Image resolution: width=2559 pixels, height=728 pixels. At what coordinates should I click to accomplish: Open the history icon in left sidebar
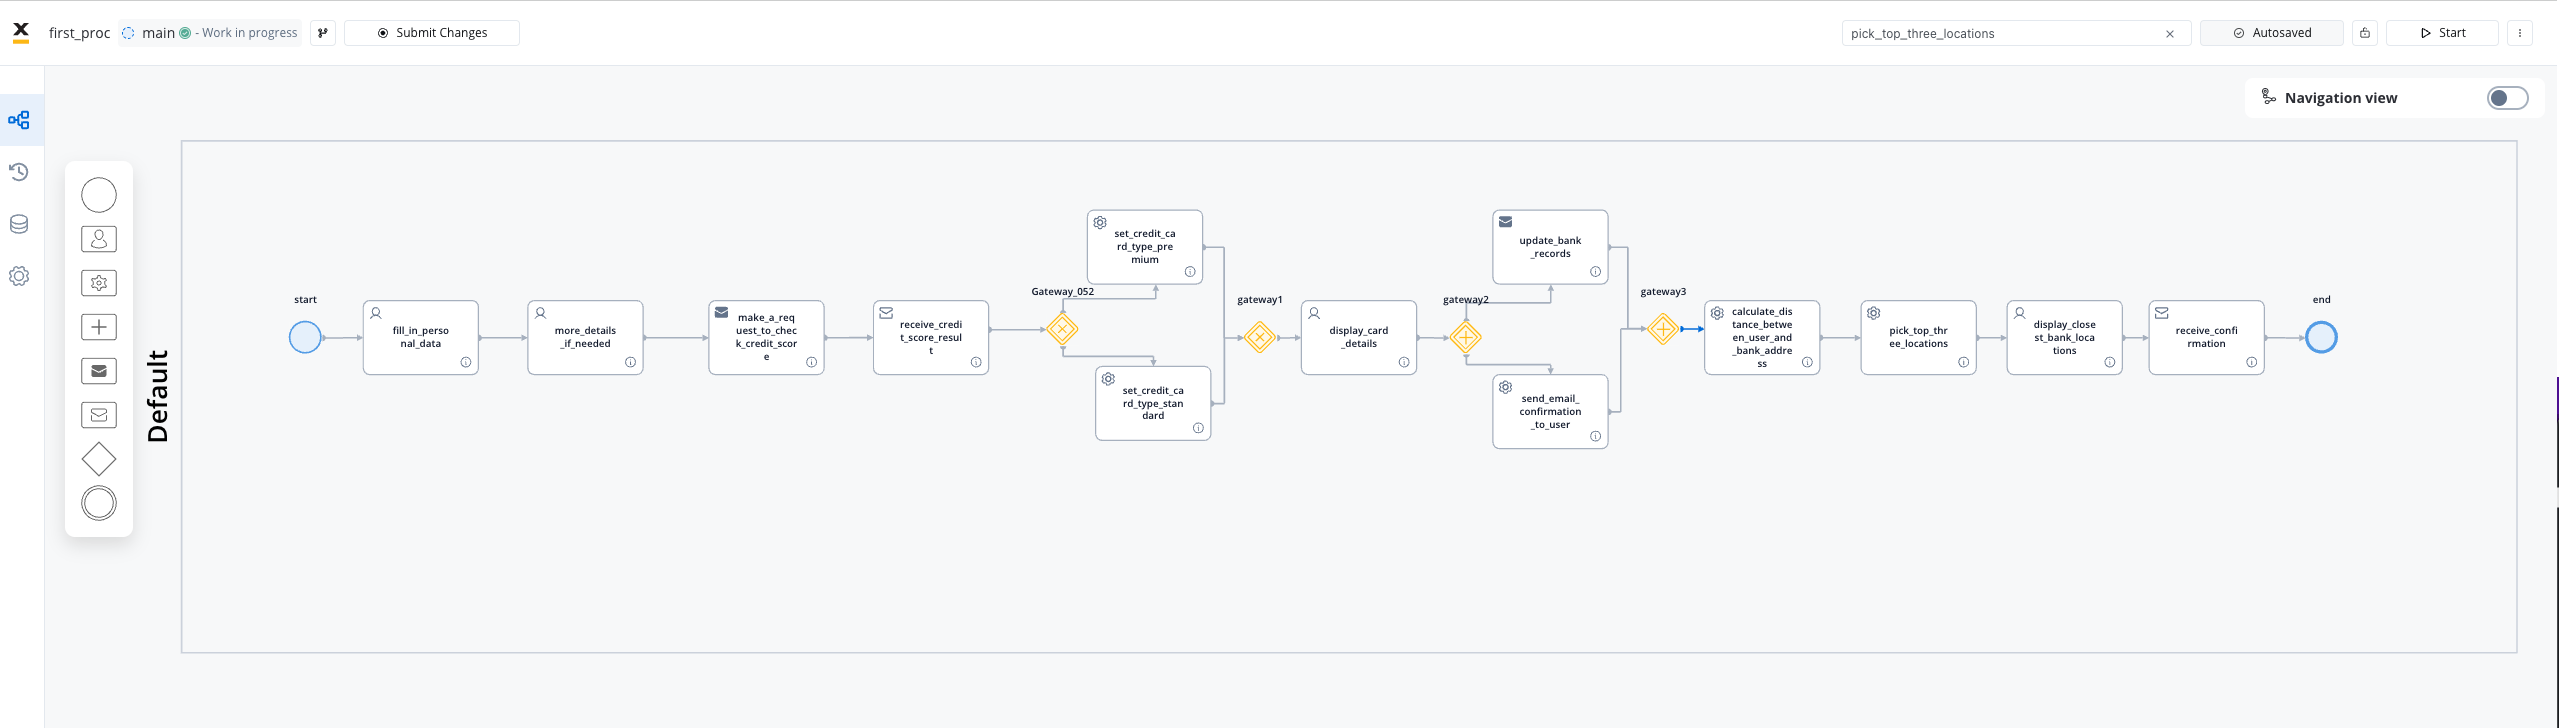pos(19,172)
